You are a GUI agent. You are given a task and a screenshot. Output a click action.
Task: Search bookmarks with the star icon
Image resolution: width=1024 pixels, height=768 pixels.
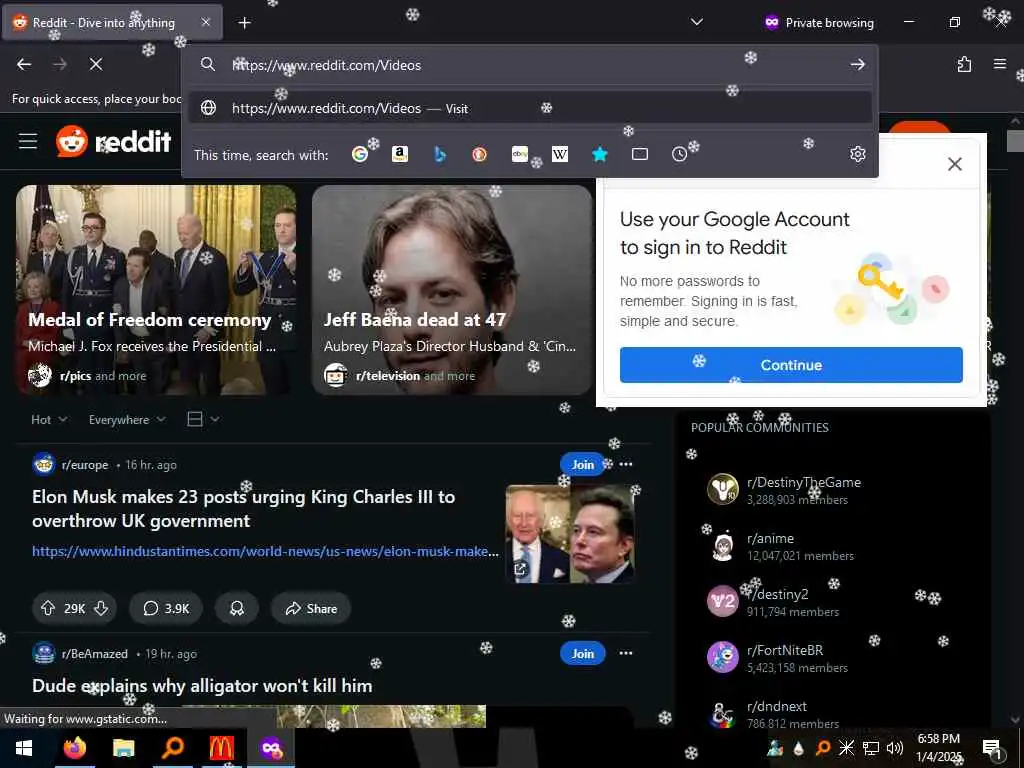[600, 154]
